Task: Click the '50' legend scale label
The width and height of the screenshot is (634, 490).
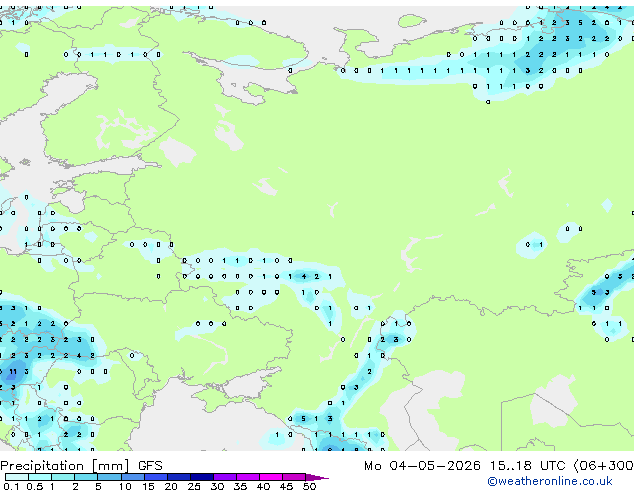Action: (310, 486)
